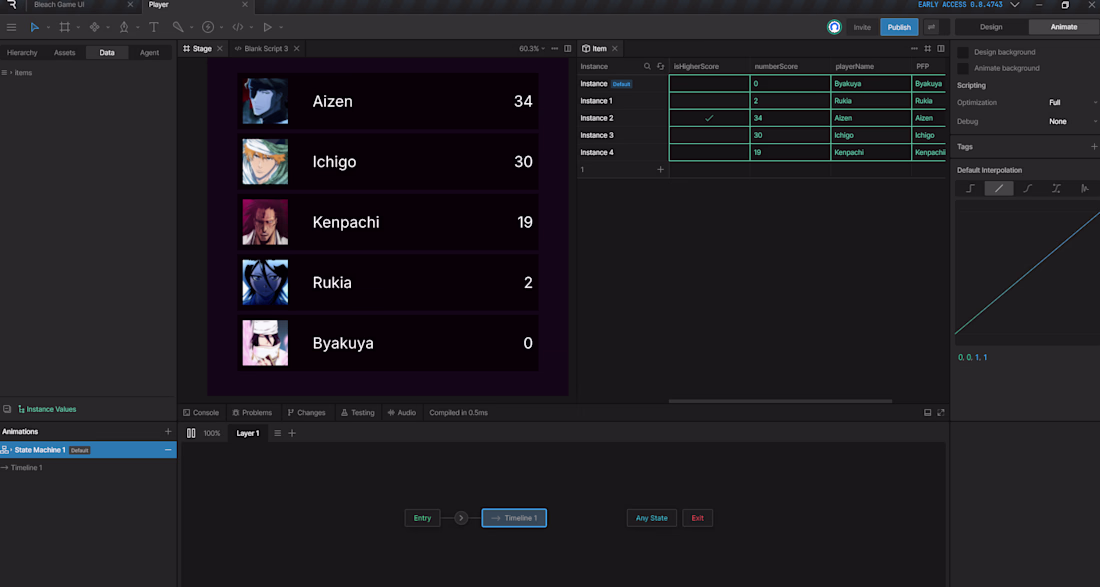Viewport: 1100px width, 587px height.
Task: Switch to the Hierarchy tab
Action: tap(22, 53)
